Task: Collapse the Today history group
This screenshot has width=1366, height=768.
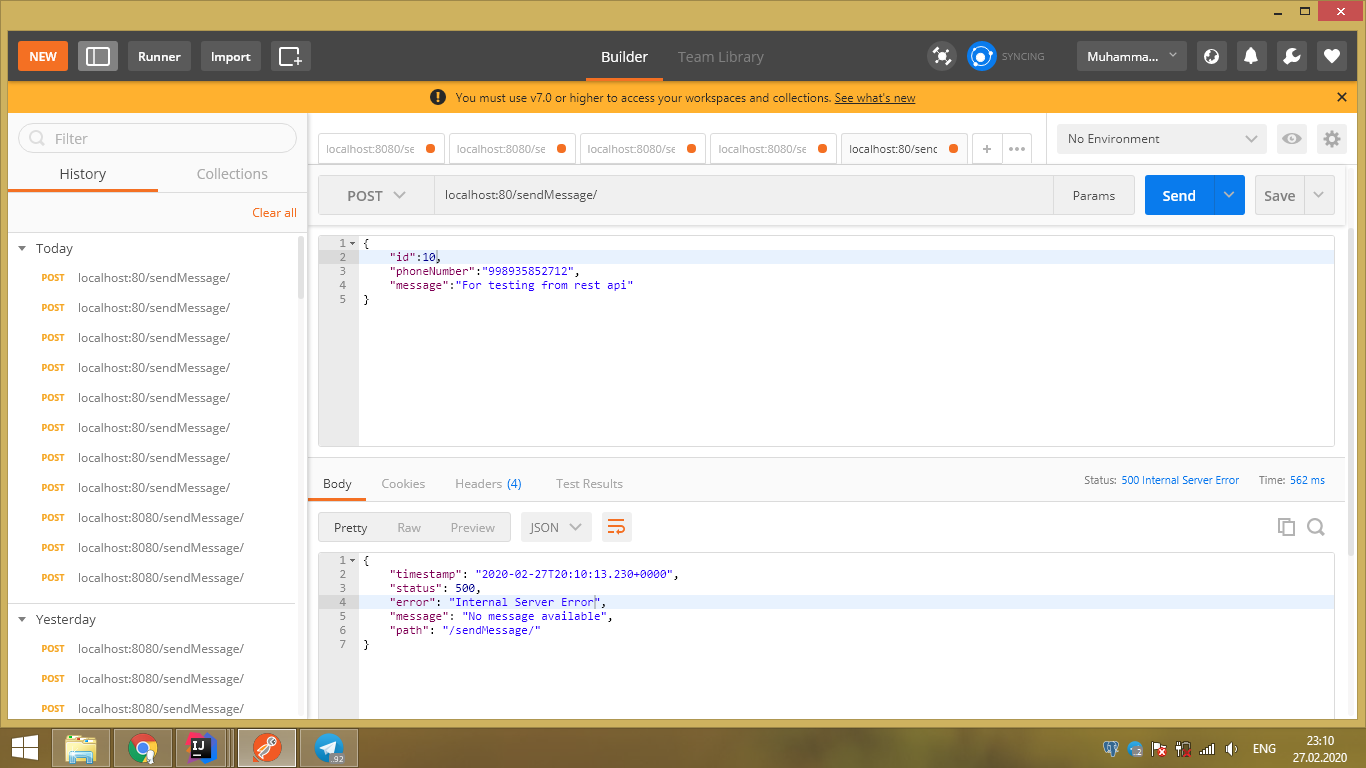Action: (x=22, y=248)
